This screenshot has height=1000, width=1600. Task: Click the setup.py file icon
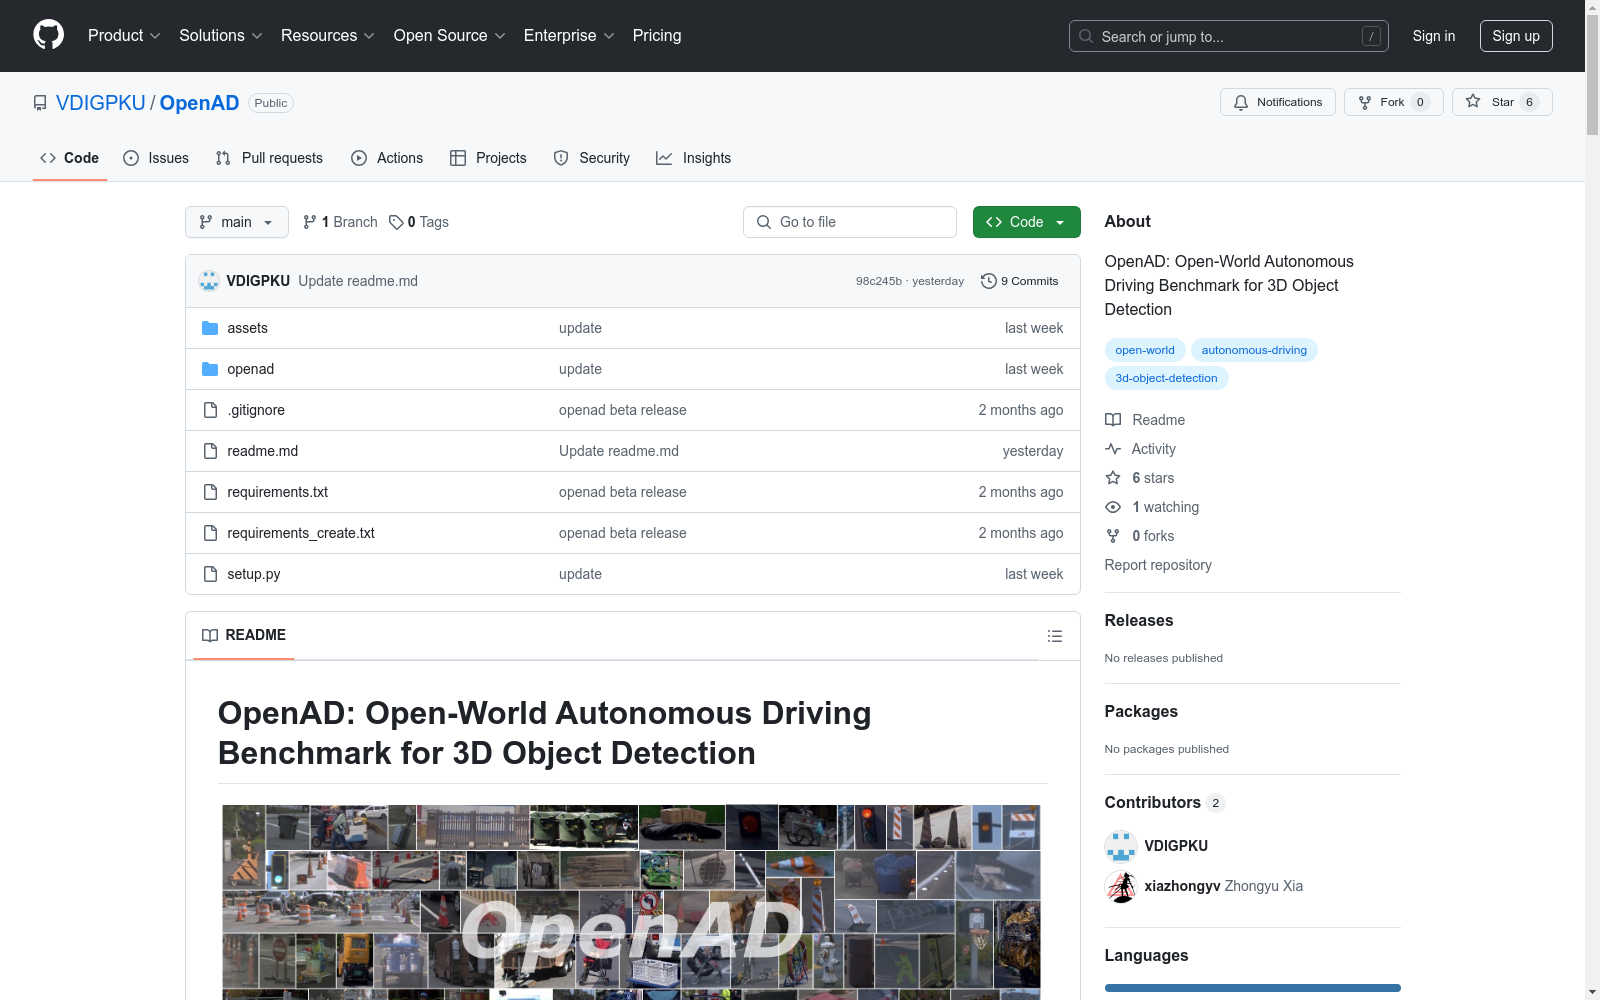[x=210, y=574]
